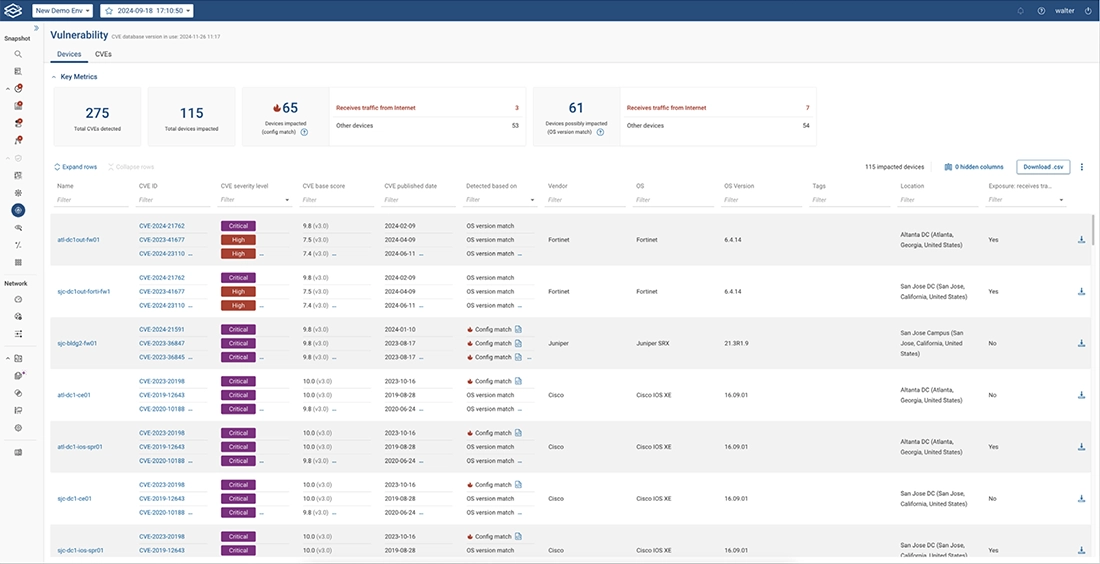Click the Download .csv button
The image size is (1100, 564).
1043,167
